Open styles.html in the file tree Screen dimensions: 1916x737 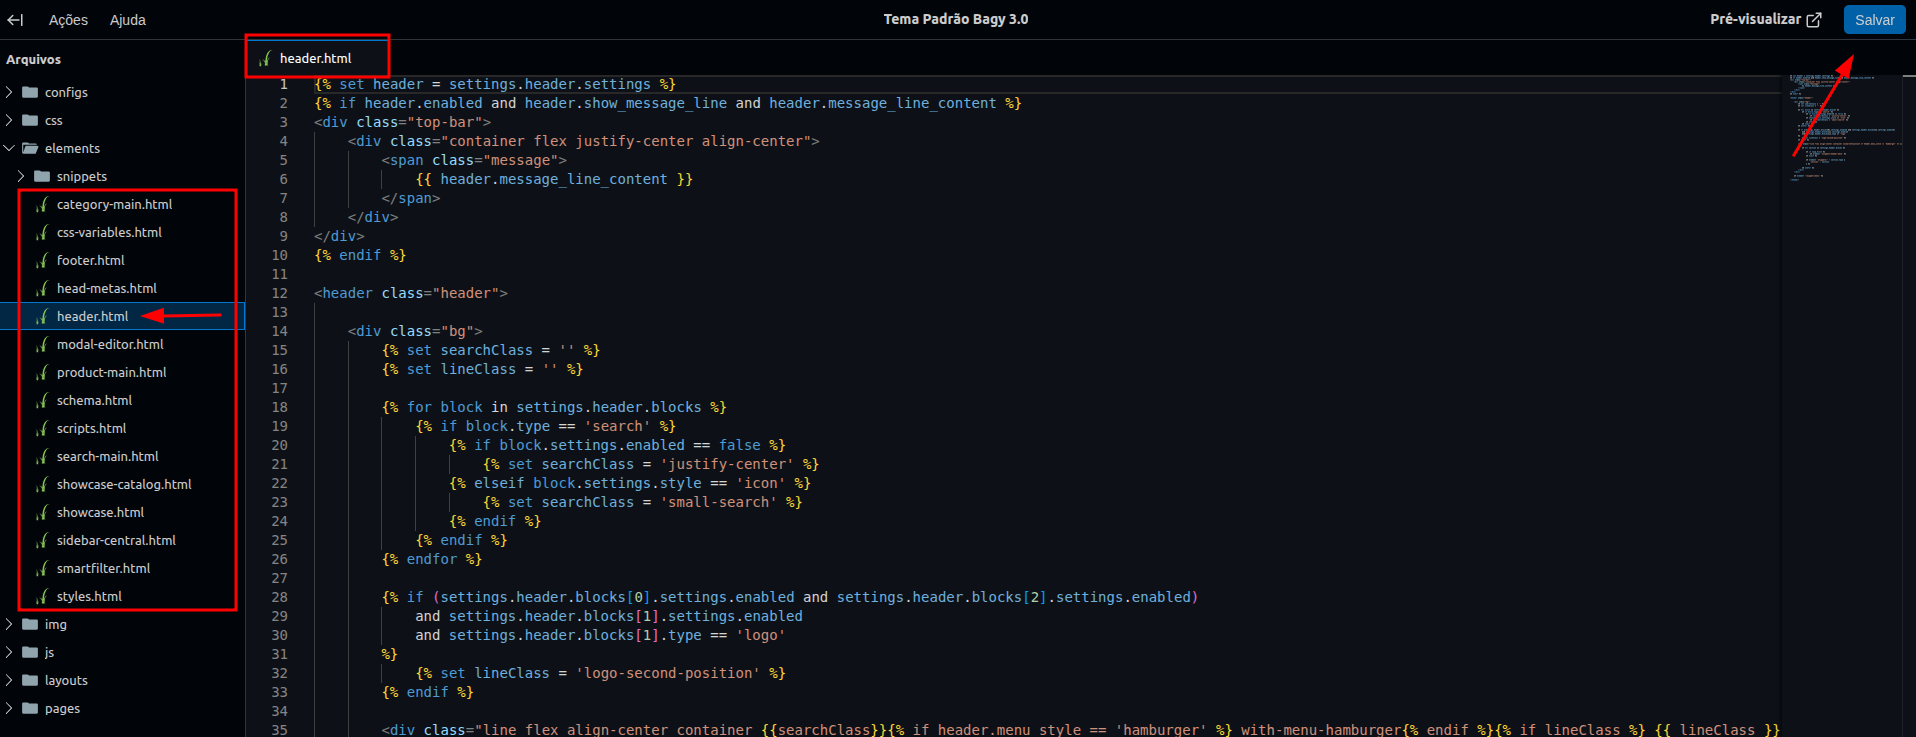click(x=89, y=596)
